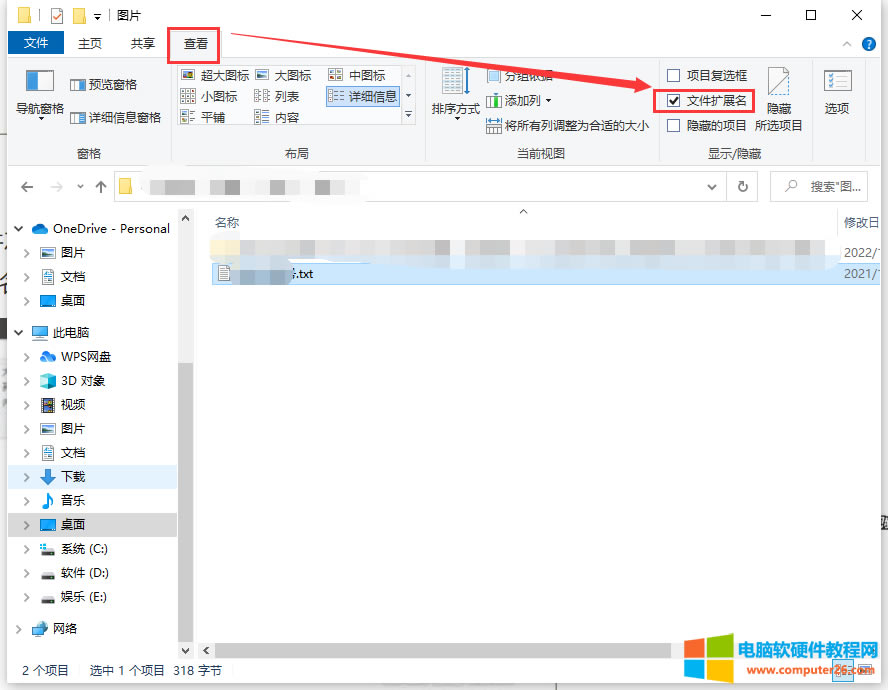Screen dimensions: 888x690
Task: Click 将所有列调整为合适的大小 button
Action: [x=567, y=126]
